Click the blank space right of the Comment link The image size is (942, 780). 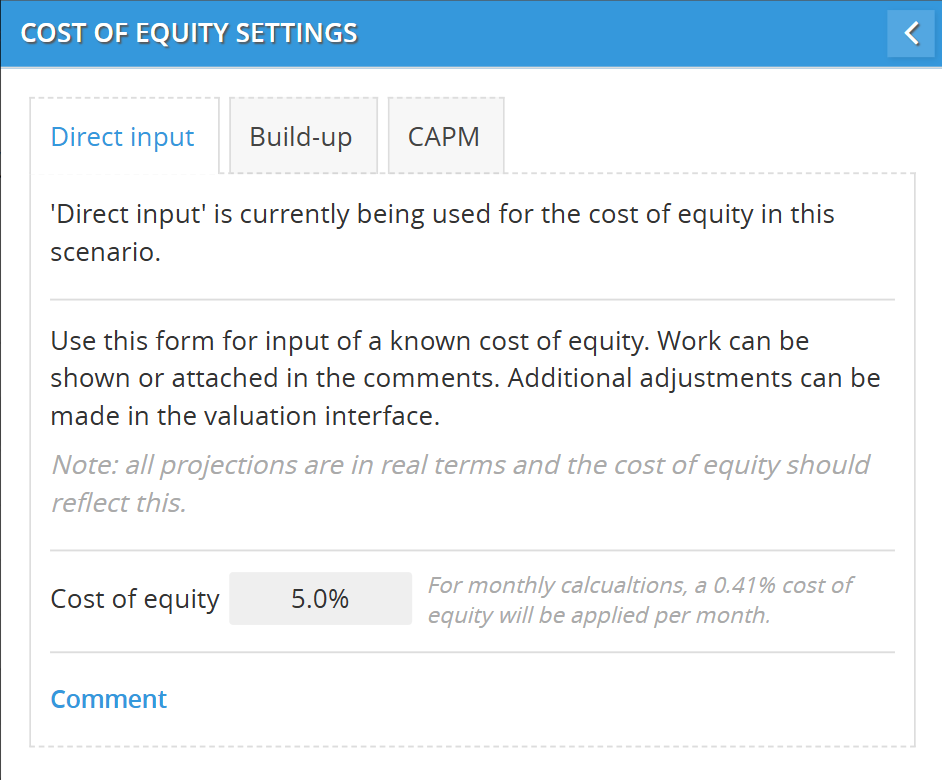[x=530, y=699]
